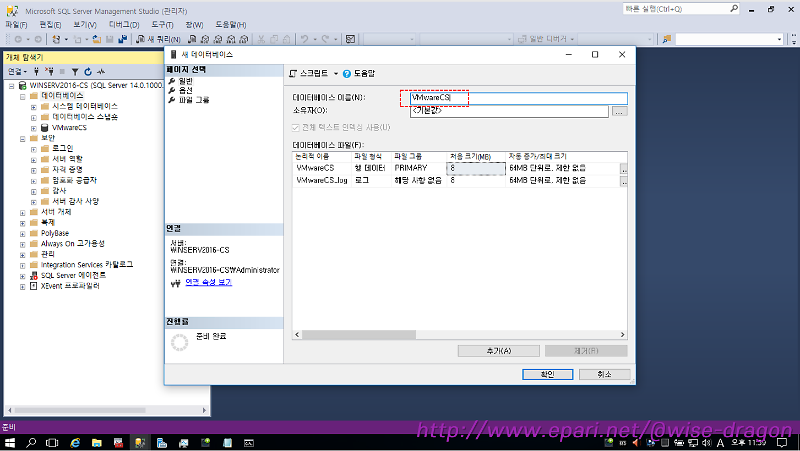Click the Filter funnel icon in Object Explorer
800x451 pixels.
click(75, 71)
